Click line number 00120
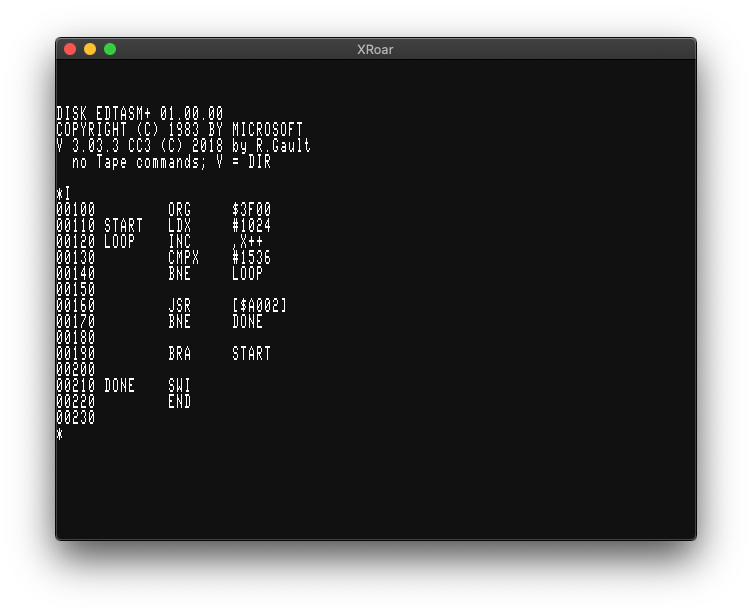Viewport: 752px width, 614px height. [75, 241]
